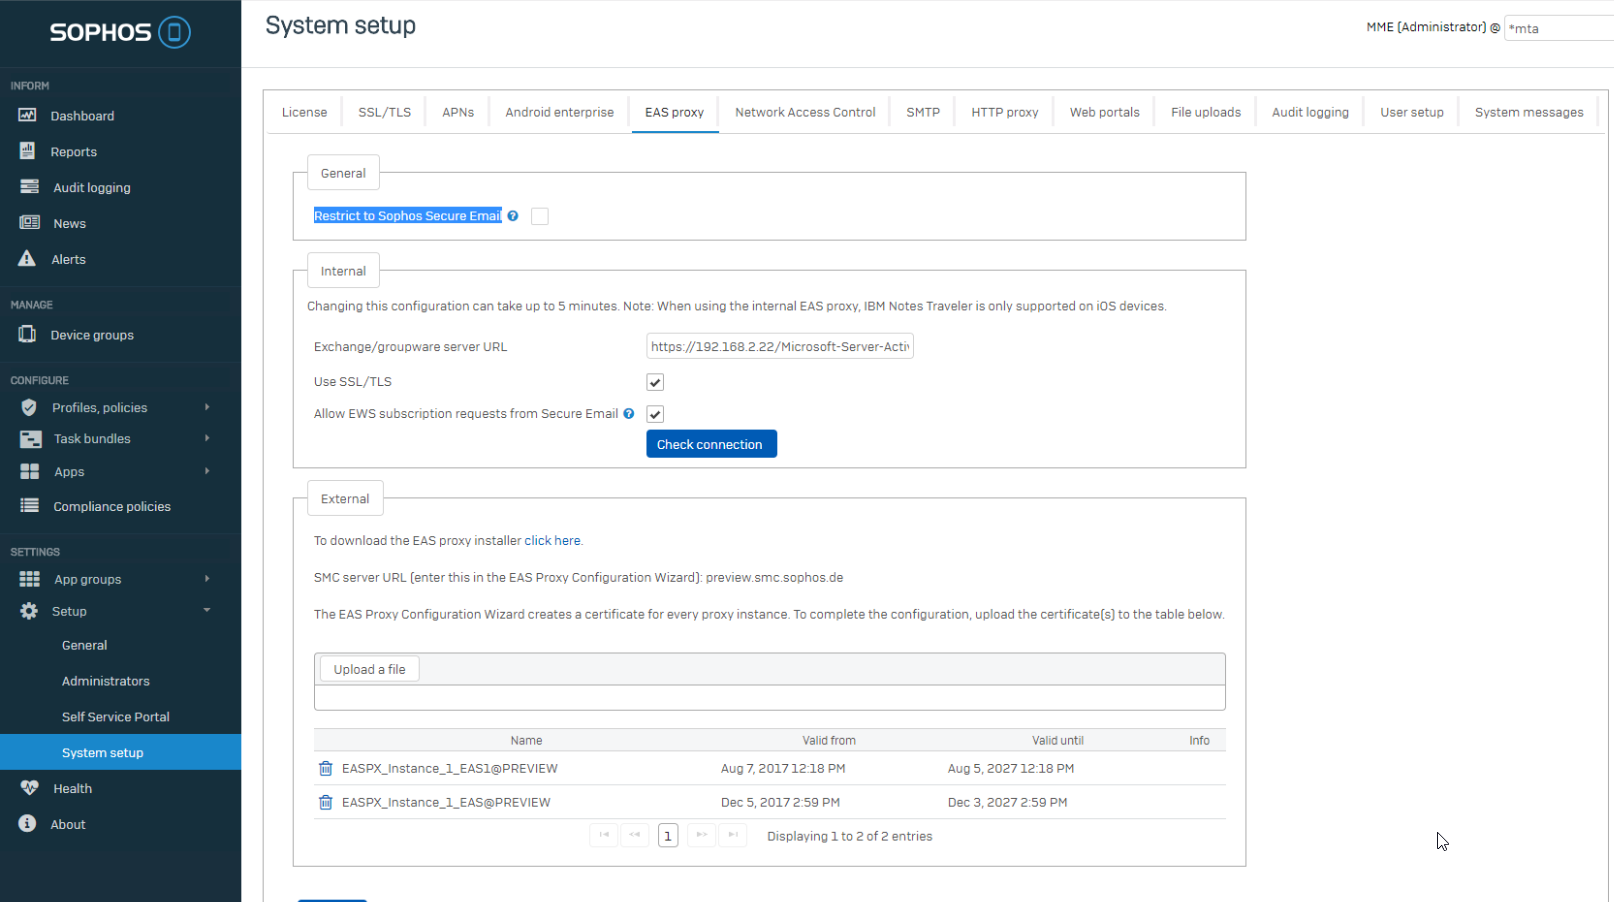Click the Audit logging sidebar icon
Screen dimensions: 1614x902
tap(29, 187)
